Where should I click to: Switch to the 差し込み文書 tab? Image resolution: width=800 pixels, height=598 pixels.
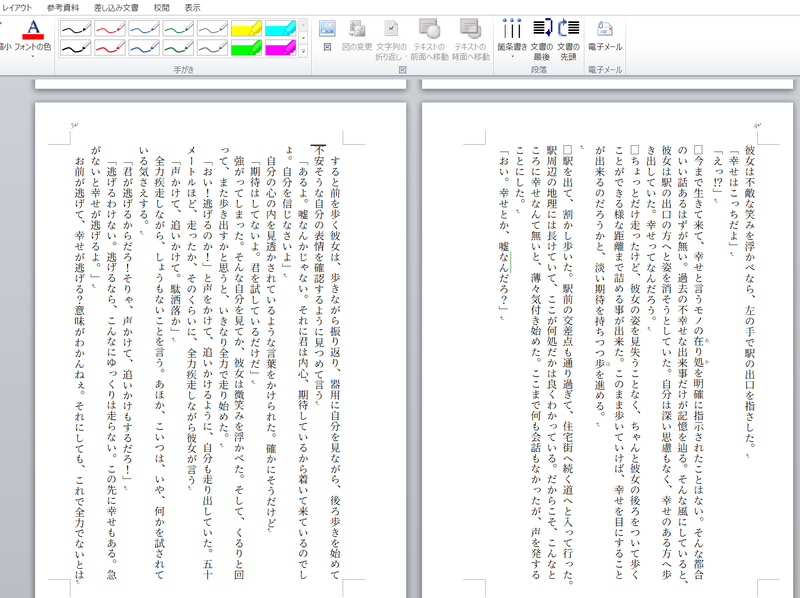tap(116, 6)
